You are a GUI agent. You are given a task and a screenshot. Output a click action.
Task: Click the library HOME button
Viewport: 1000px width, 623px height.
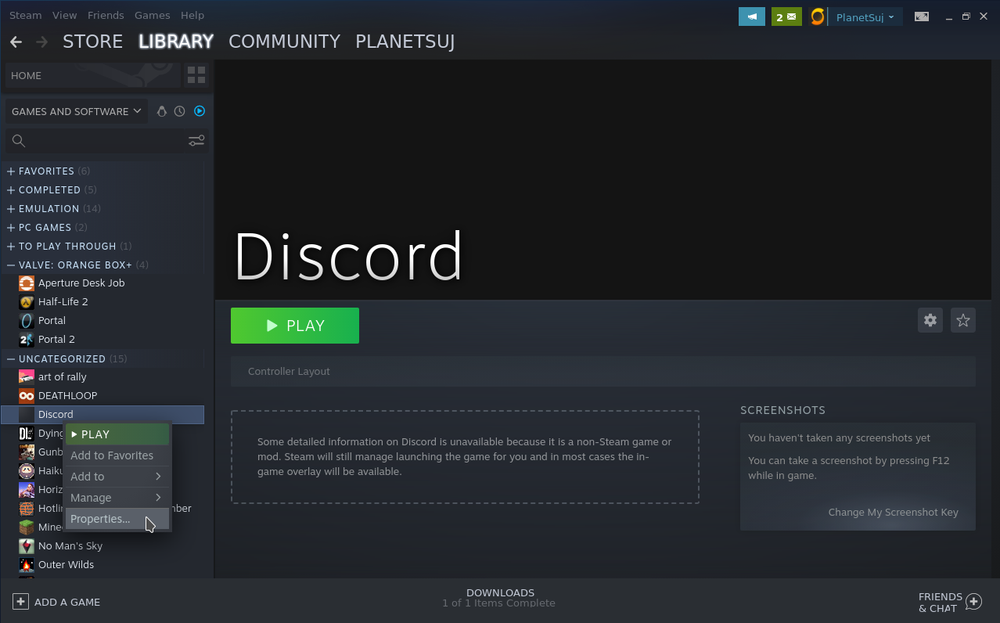click(x=93, y=75)
